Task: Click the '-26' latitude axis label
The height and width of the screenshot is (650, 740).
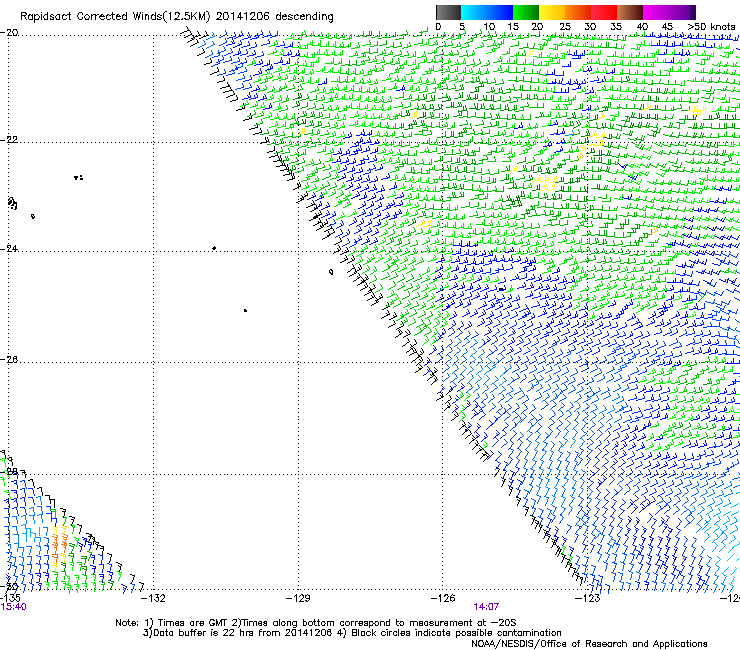Action: click(10, 360)
